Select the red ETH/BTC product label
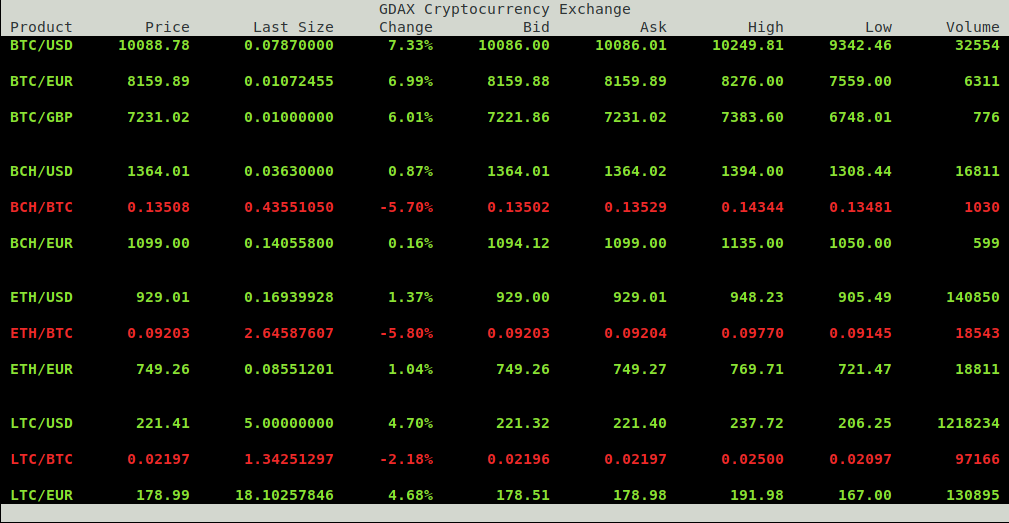 coord(41,333)
